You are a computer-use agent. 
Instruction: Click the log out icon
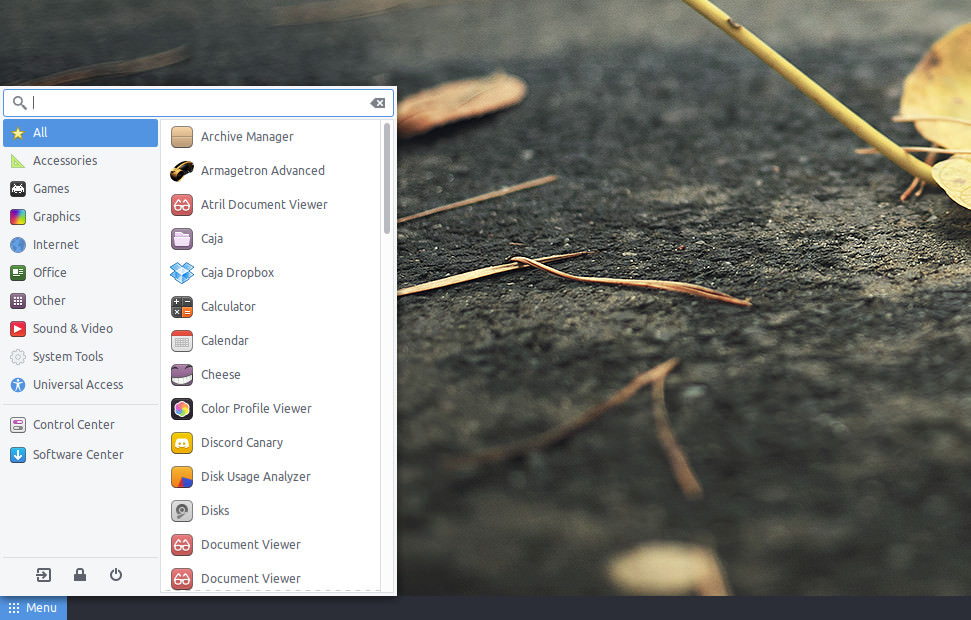pyautogui.click(x=43, y=575)
